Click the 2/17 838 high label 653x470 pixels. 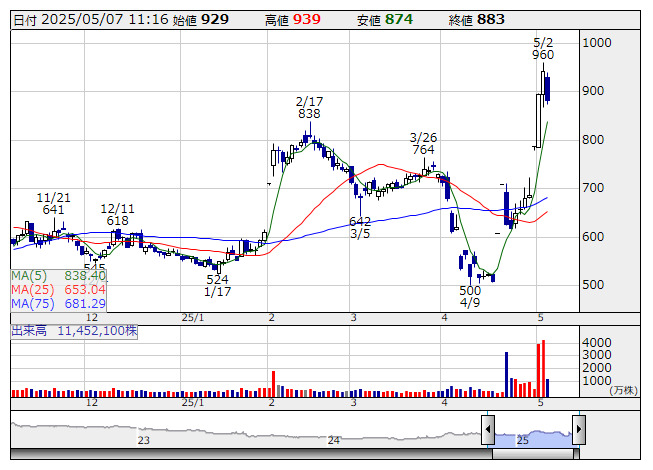point(309,107)
